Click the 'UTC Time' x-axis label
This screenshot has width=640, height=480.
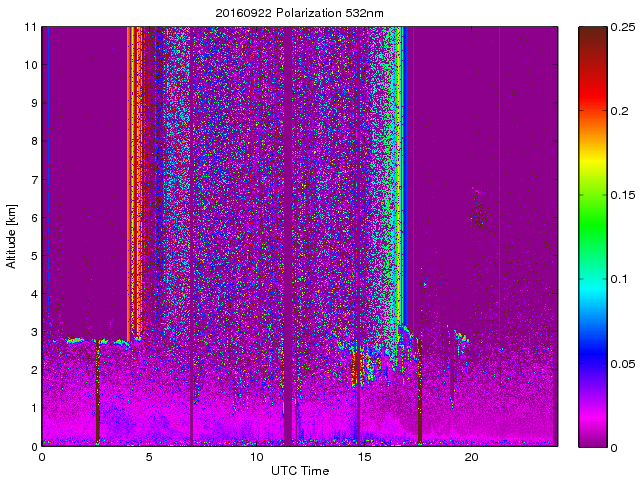click(299, 470)
